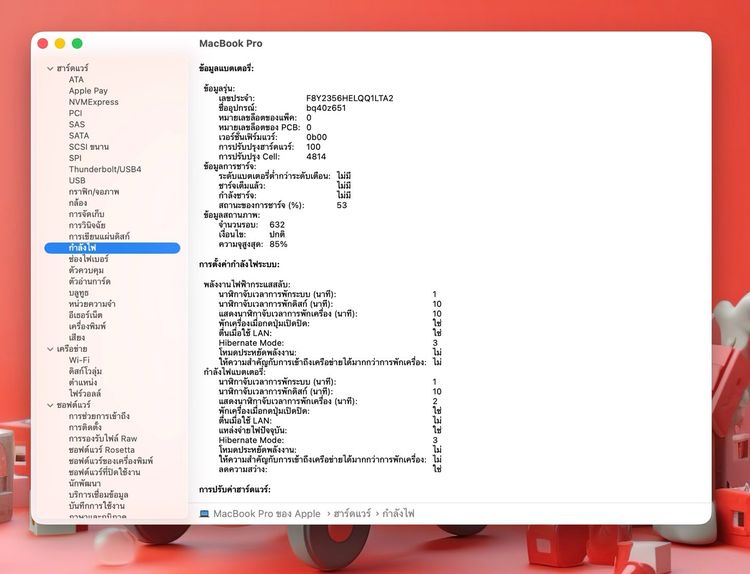Collapse the ฮาร์ดแวร์ section chevron
The width and height of the screenshot is (750, 574).
50,68
